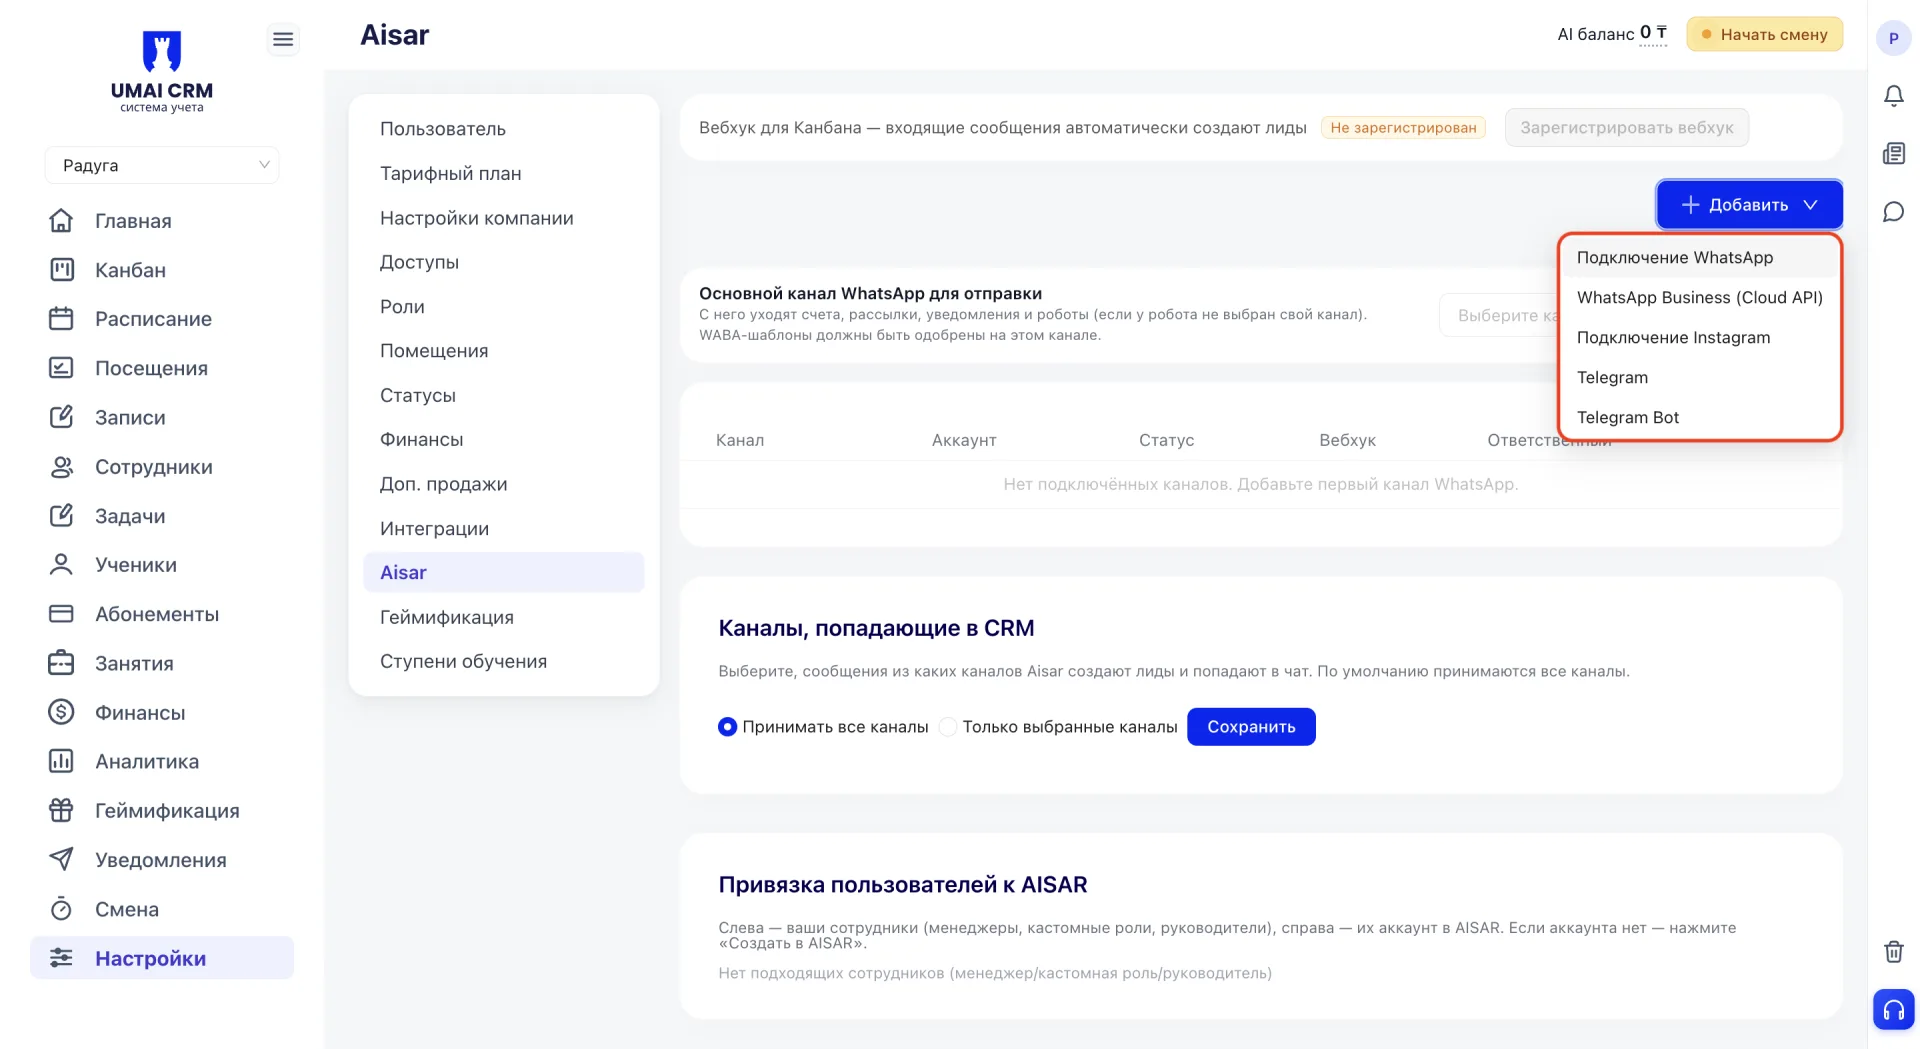The height and width of the screenshot is (1049, 1920).
Task: Open the chat bubble icon in right bar
Action: [x=1893, y=212]
